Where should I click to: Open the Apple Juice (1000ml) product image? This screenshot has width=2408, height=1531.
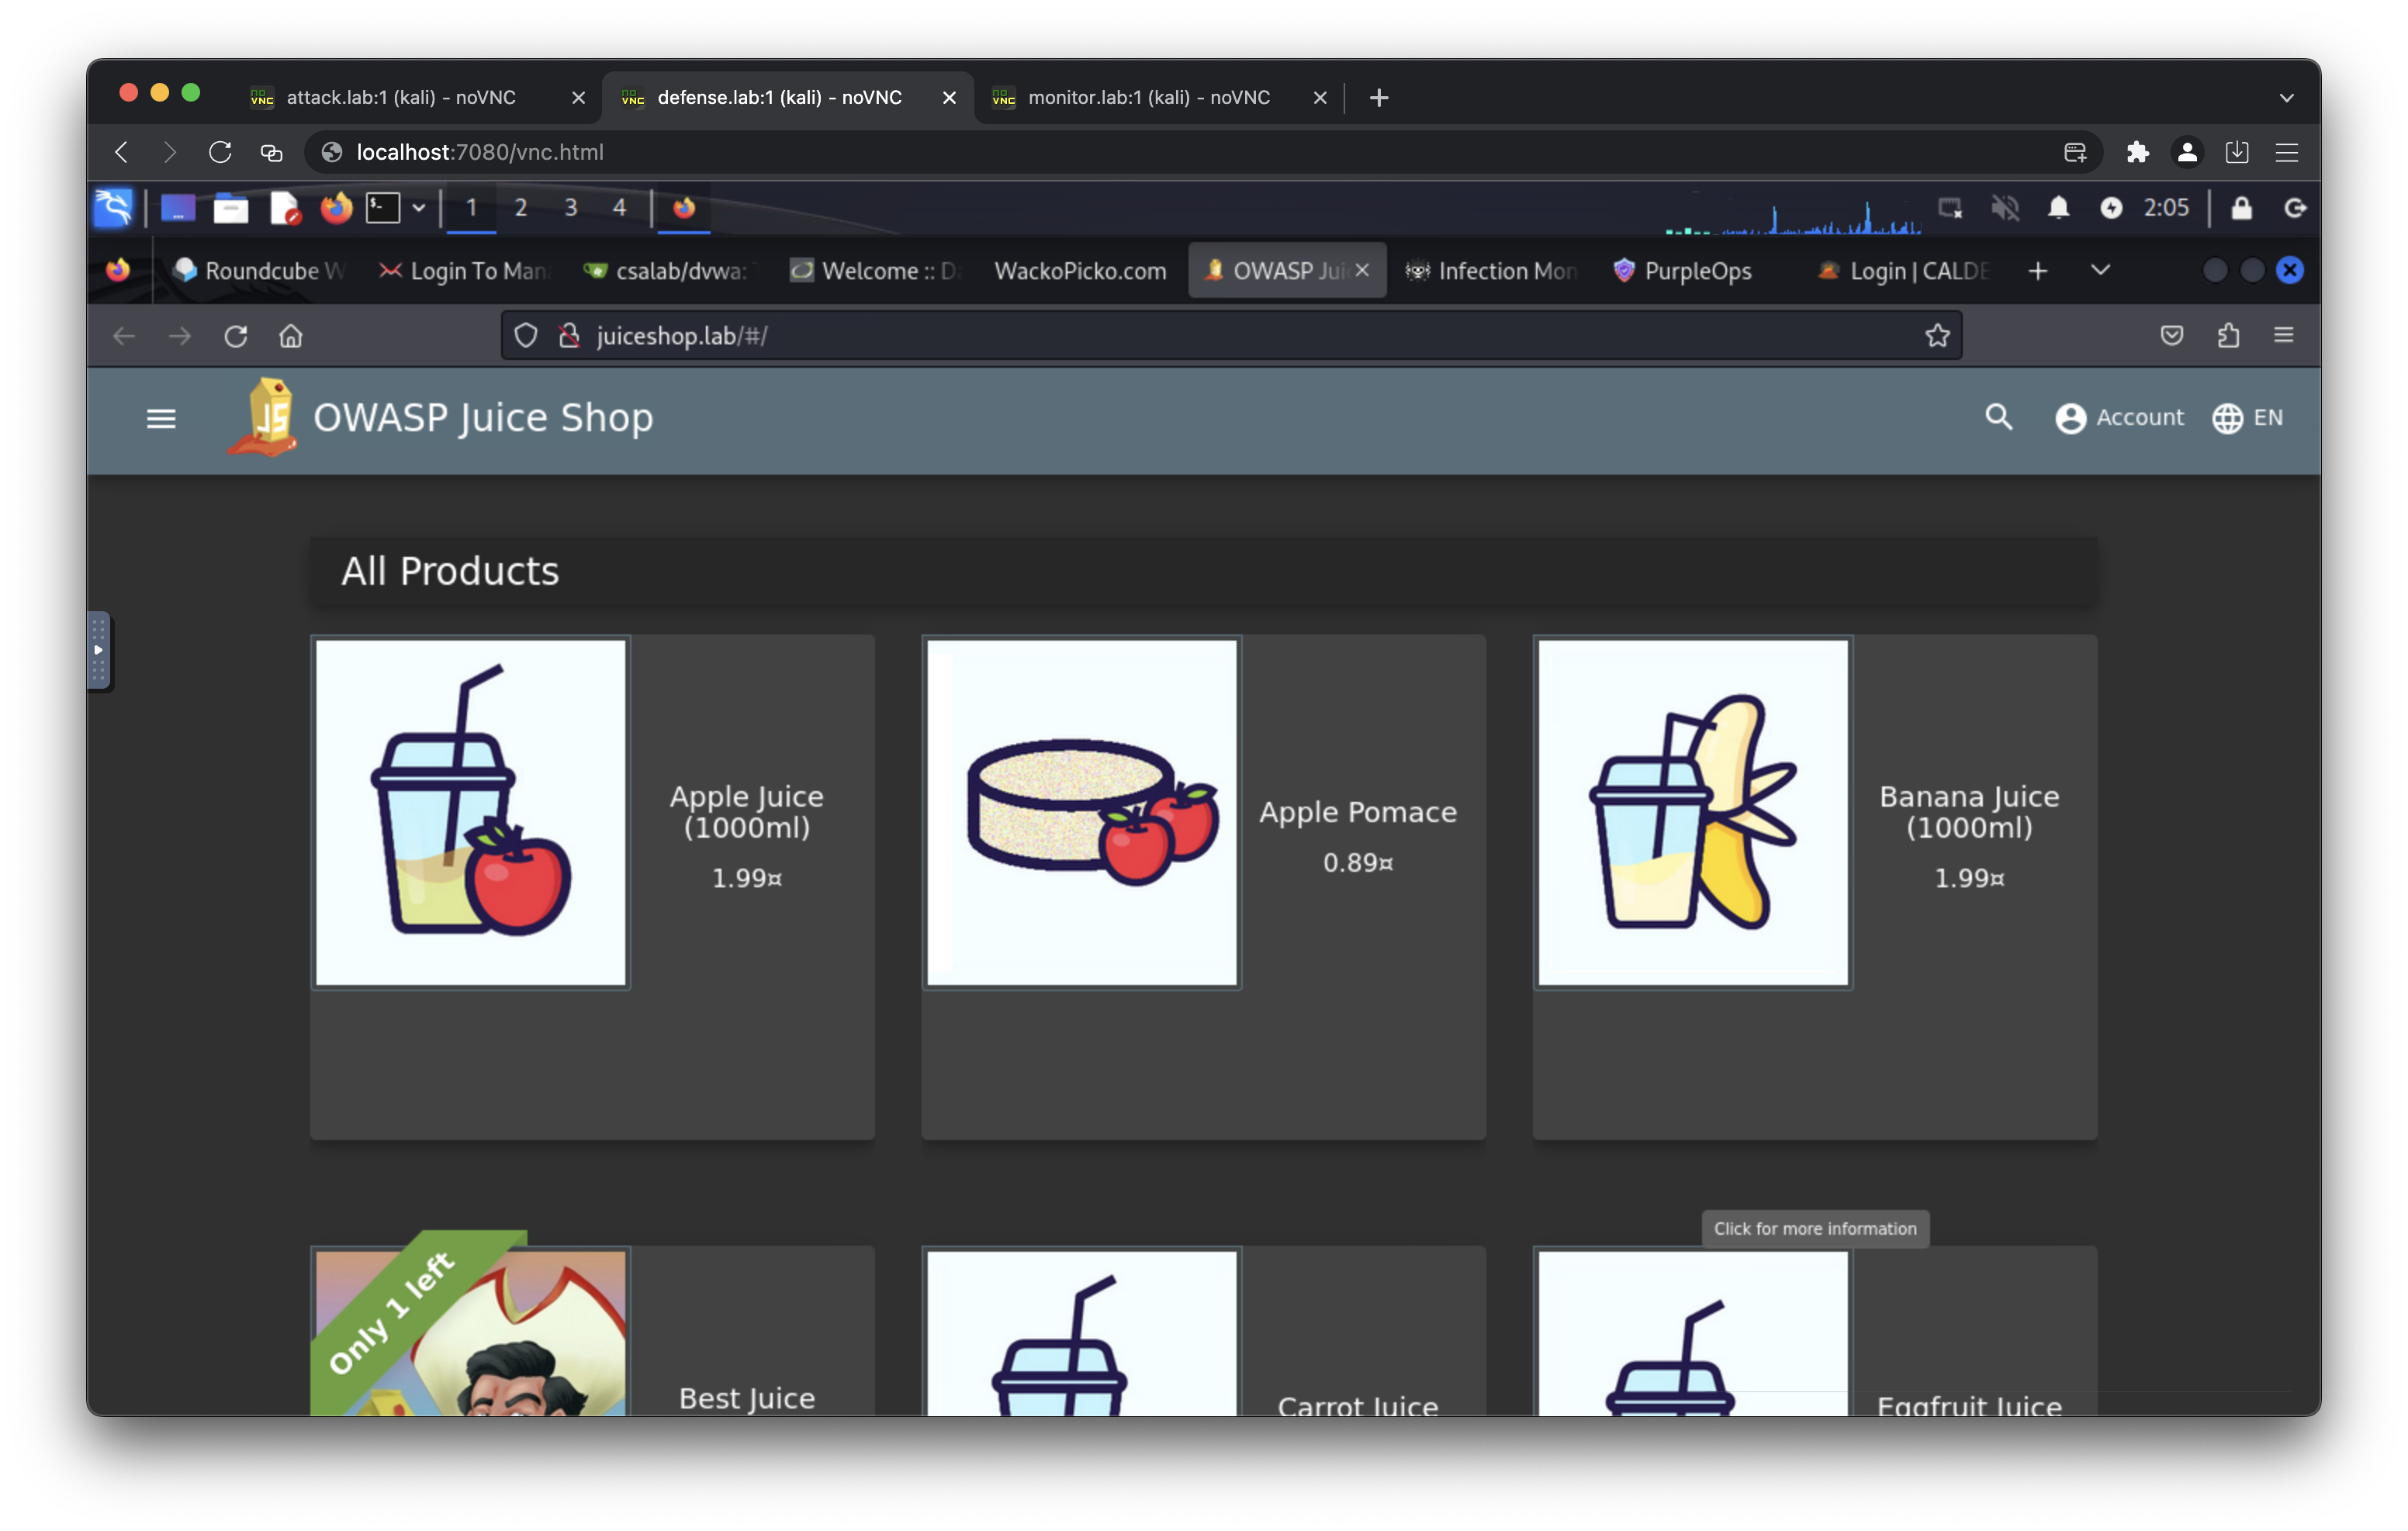pos(471,813)
